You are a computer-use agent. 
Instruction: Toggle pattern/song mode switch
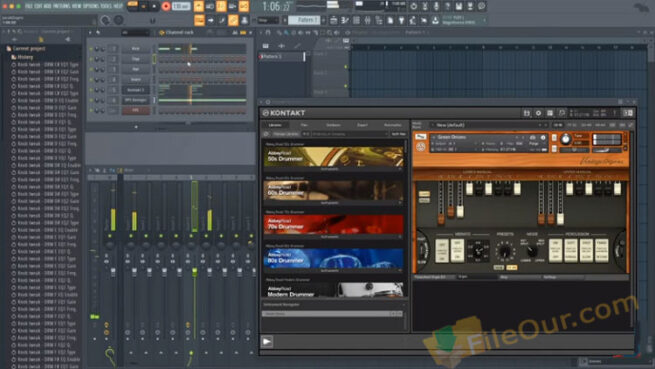point(132,6)
